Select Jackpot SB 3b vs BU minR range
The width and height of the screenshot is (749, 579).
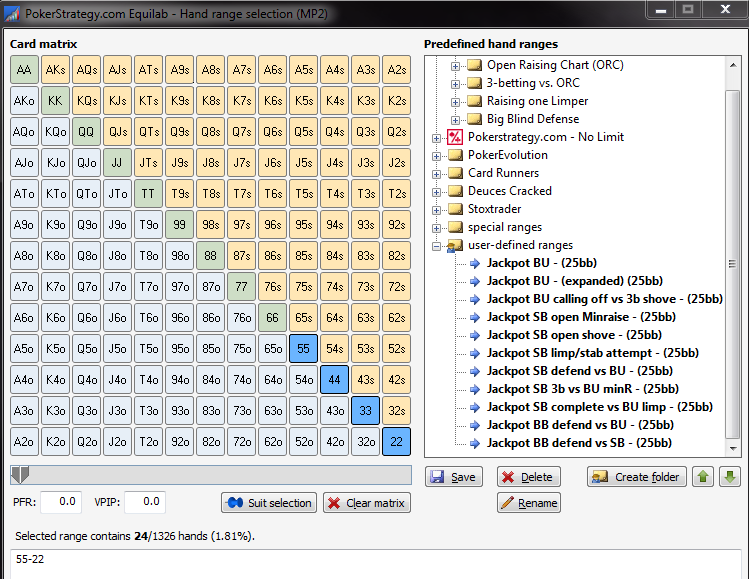click(x=583, y=389)
